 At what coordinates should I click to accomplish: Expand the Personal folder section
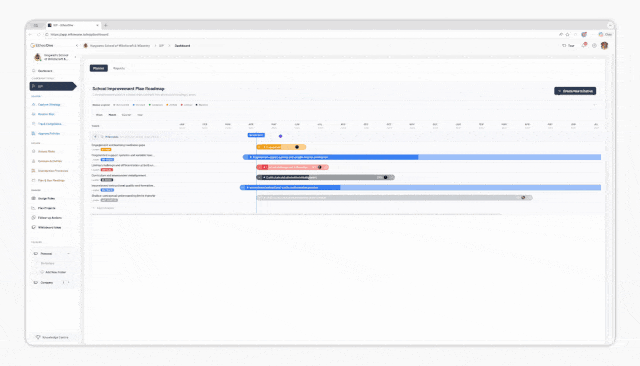click(x=52, y=253)
